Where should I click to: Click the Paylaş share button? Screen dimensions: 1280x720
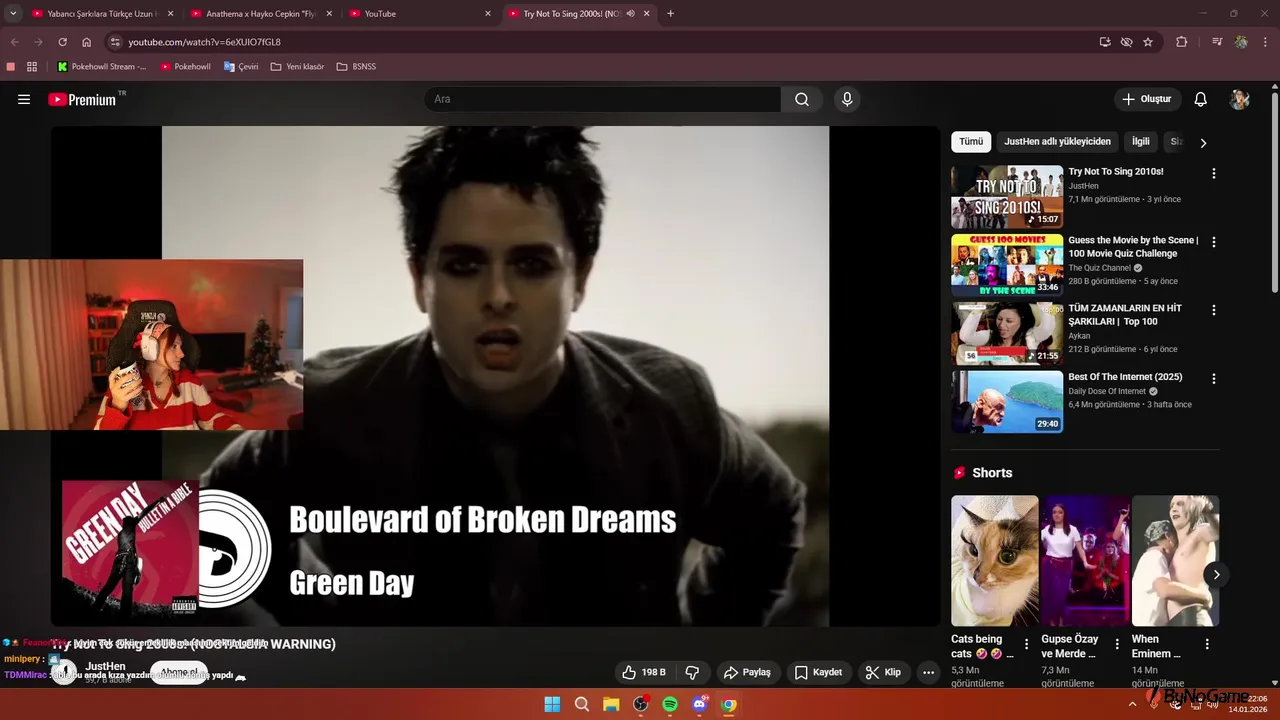tap(747, 672)
